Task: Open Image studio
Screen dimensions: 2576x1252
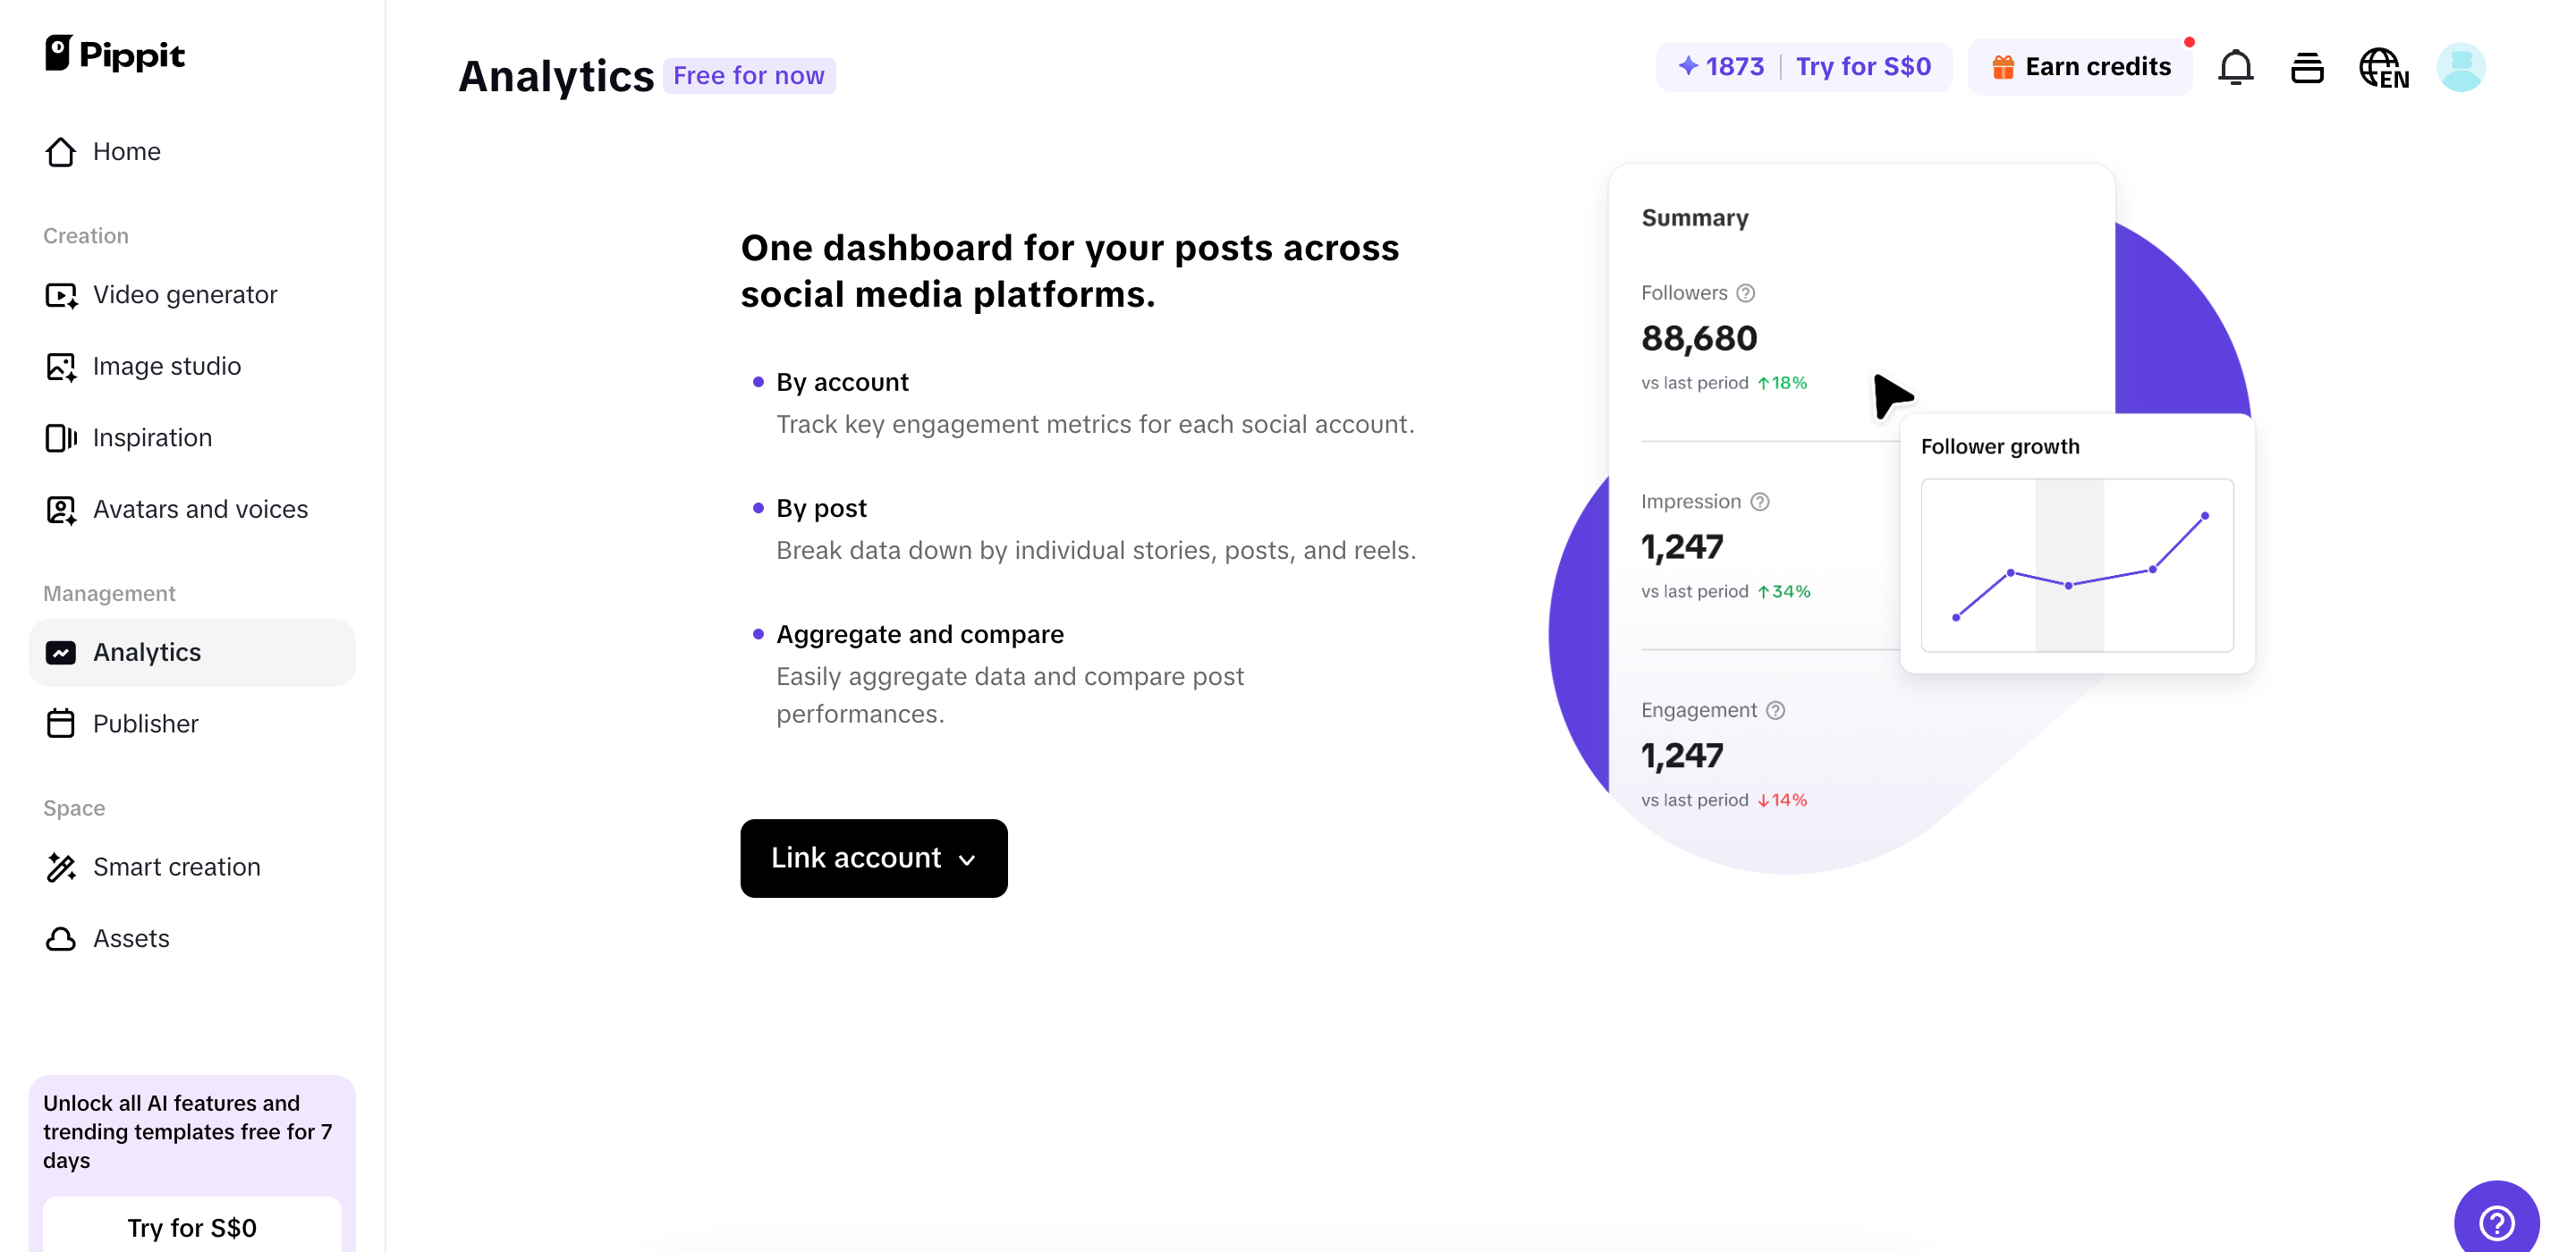Action: [x=167, y=366]
